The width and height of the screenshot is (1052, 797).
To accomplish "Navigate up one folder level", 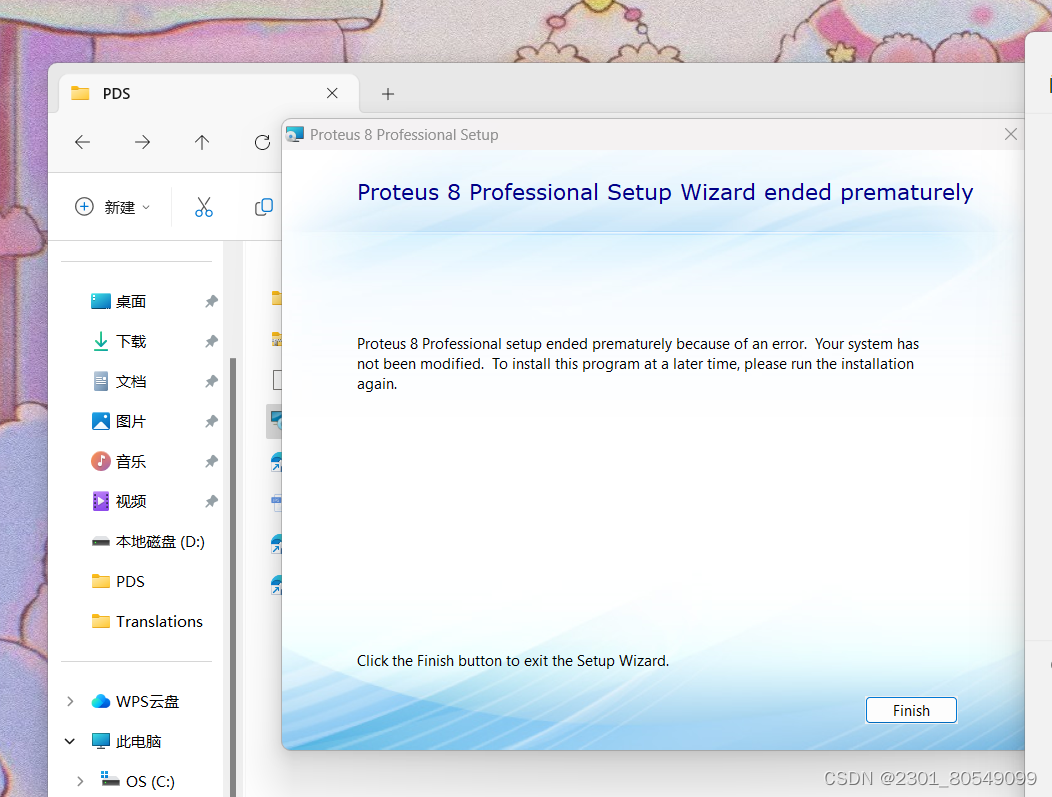I will tap(202, 142).
